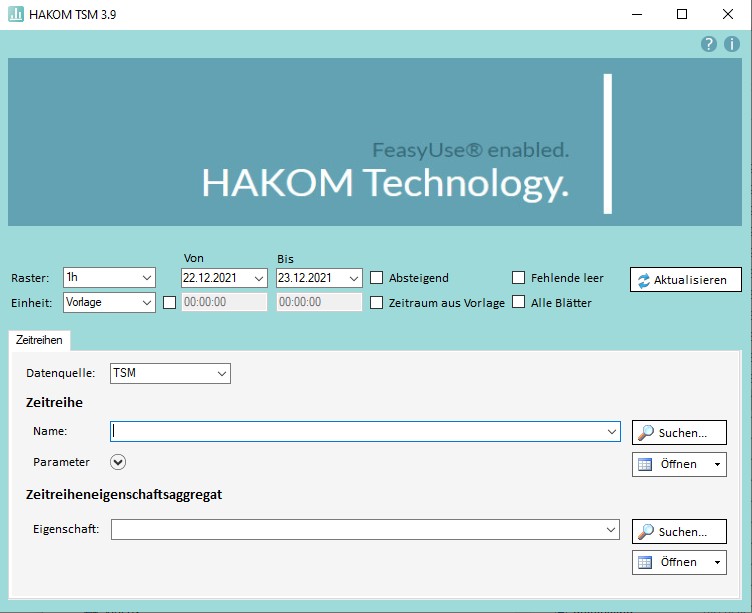
Task: Expand the Parameter section chevron
Action: (118, 462)
